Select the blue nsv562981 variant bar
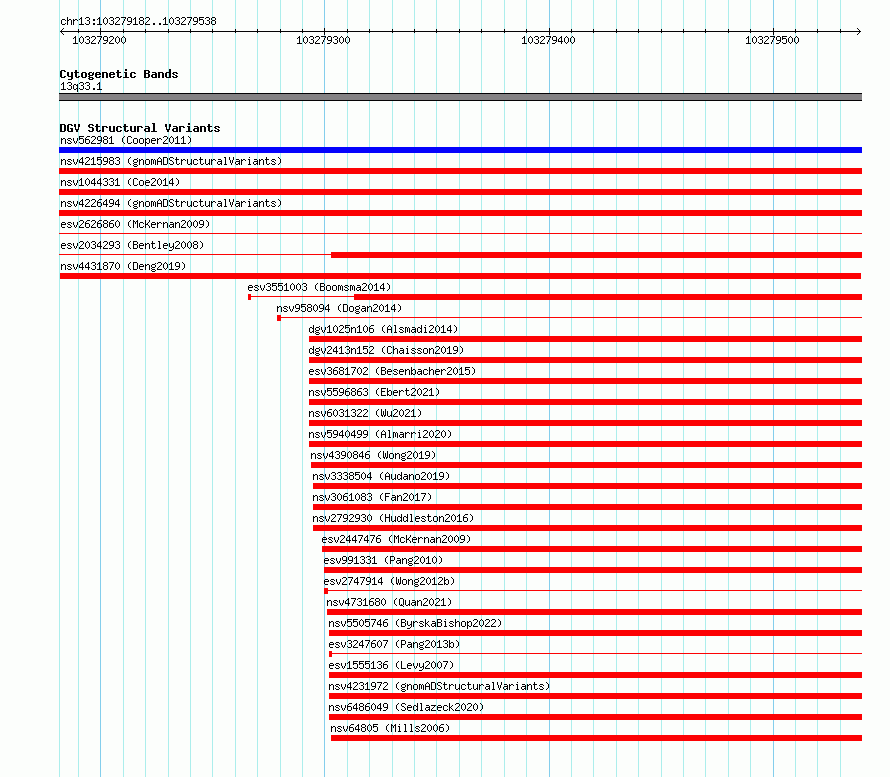 460,150
